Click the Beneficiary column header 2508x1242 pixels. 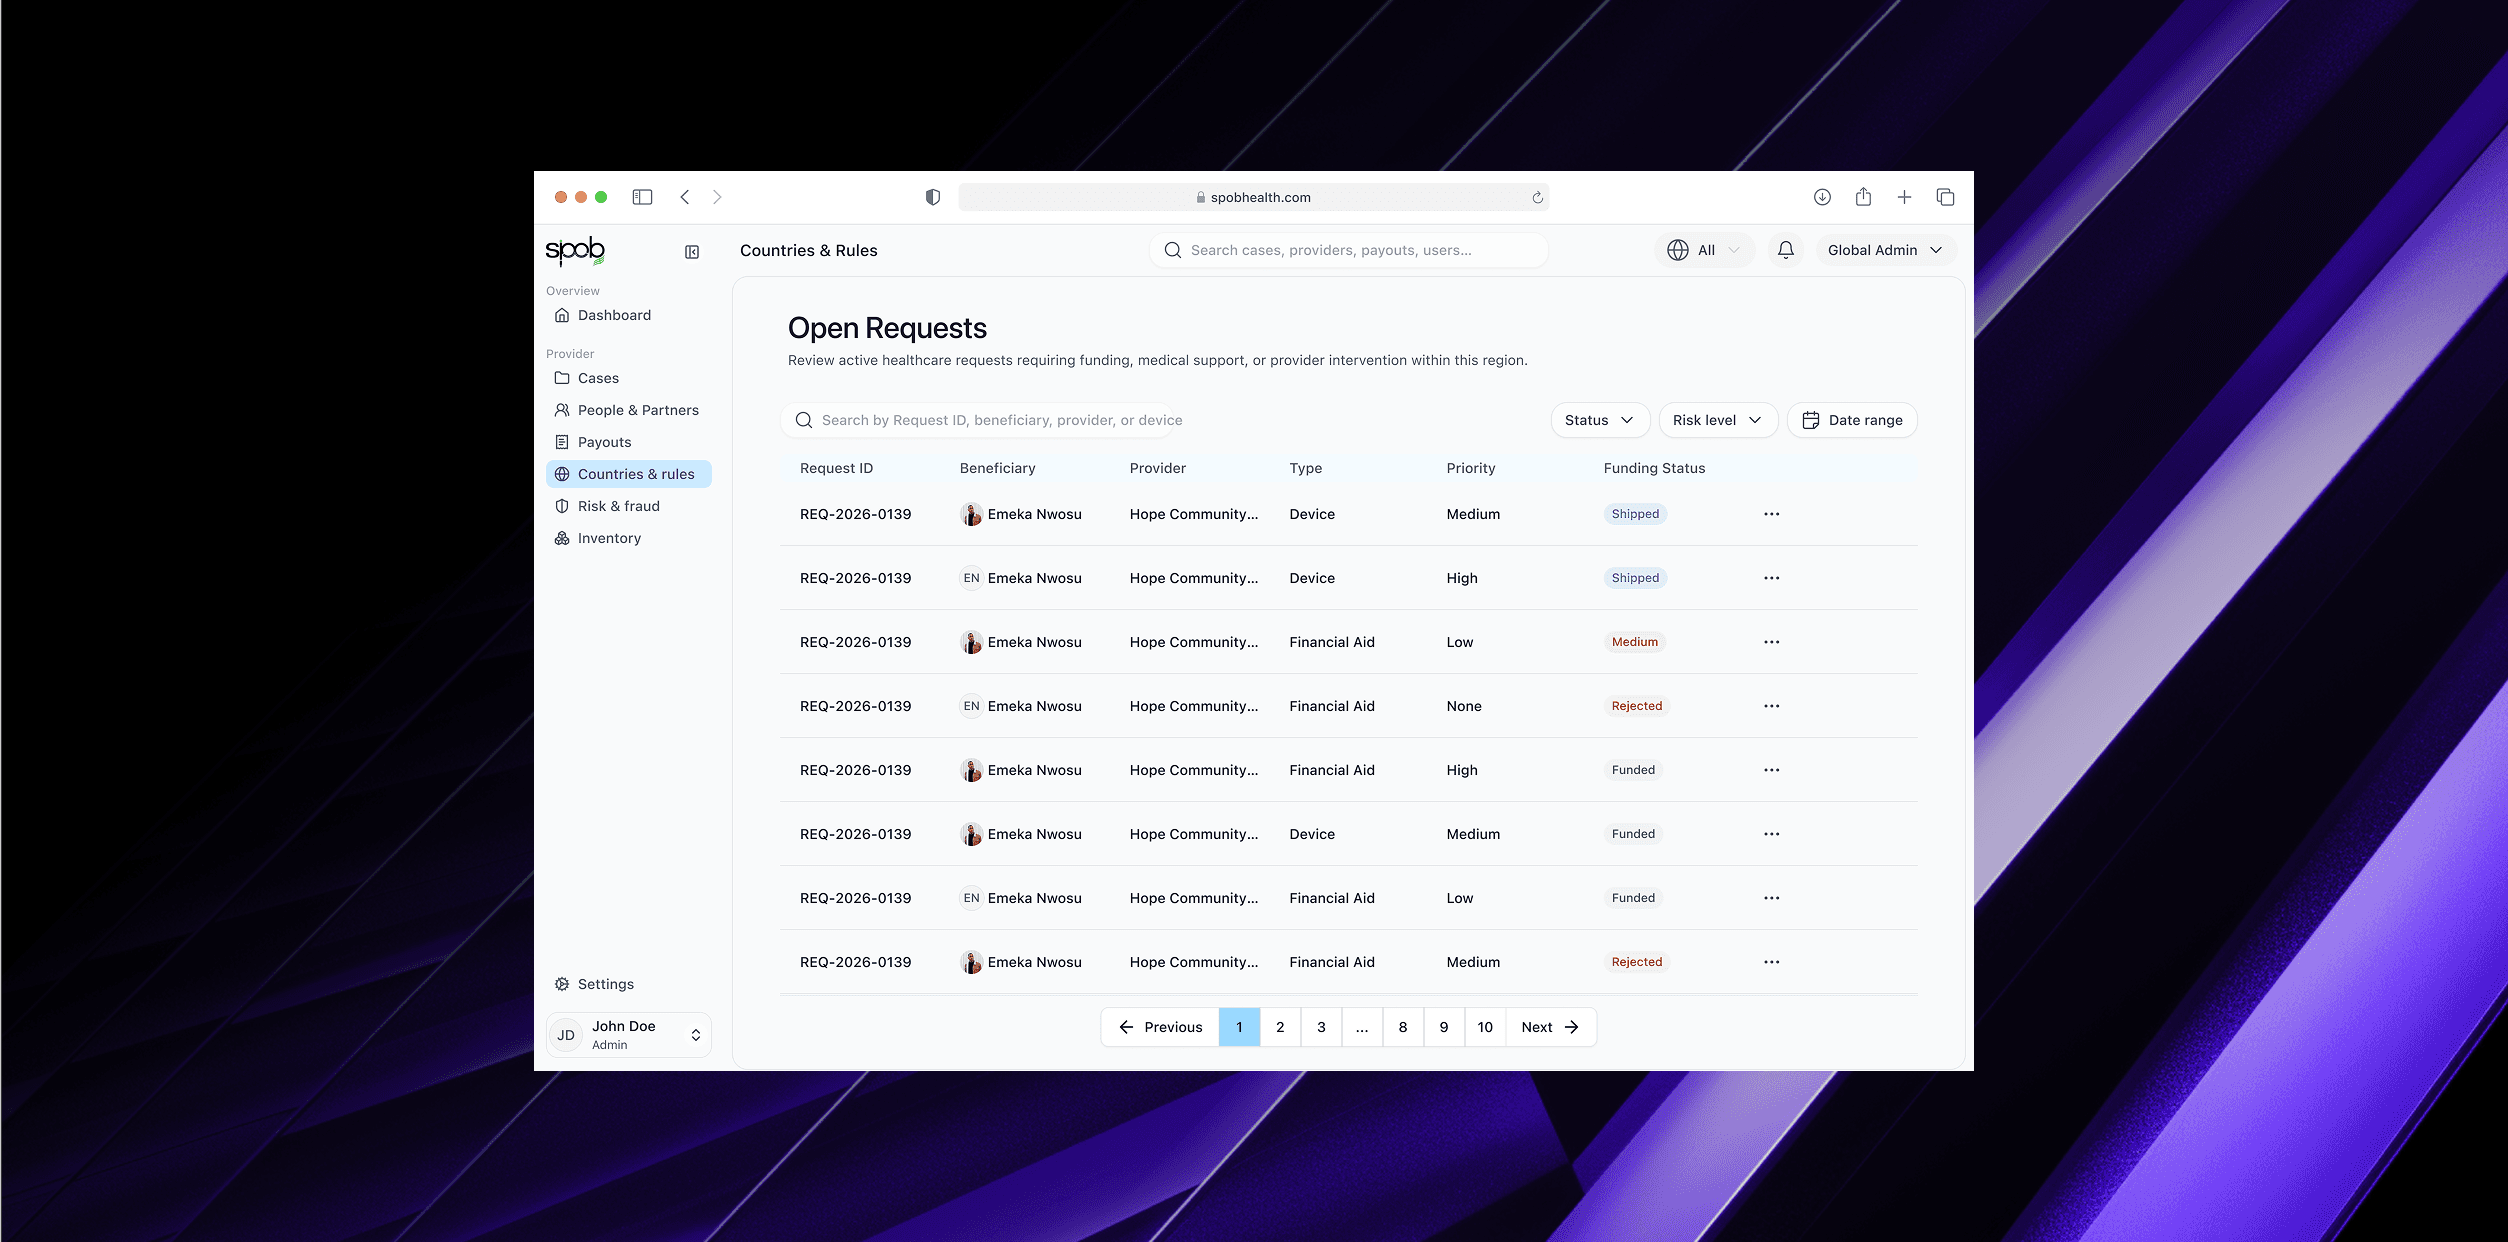pyautogui.click(x=997, y=468)
